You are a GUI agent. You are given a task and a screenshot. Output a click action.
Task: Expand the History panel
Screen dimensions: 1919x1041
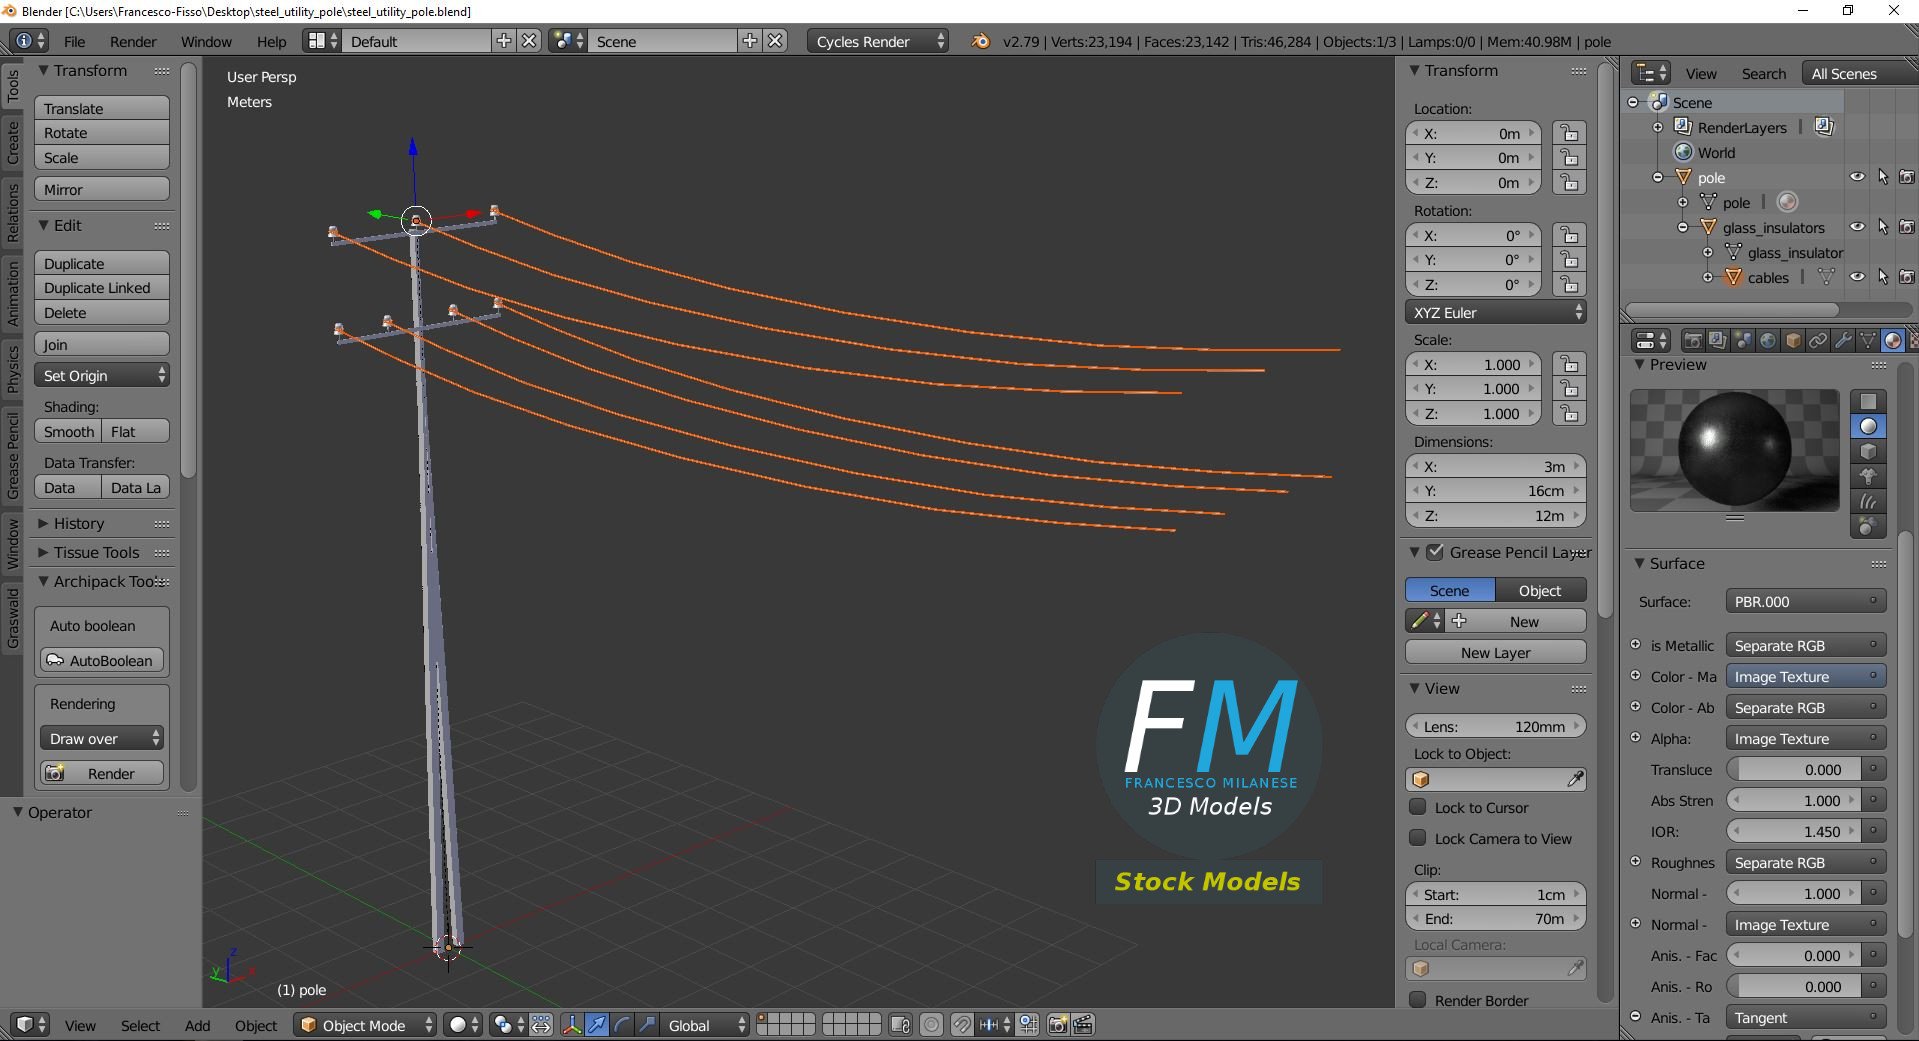click(x=78, y=523)
